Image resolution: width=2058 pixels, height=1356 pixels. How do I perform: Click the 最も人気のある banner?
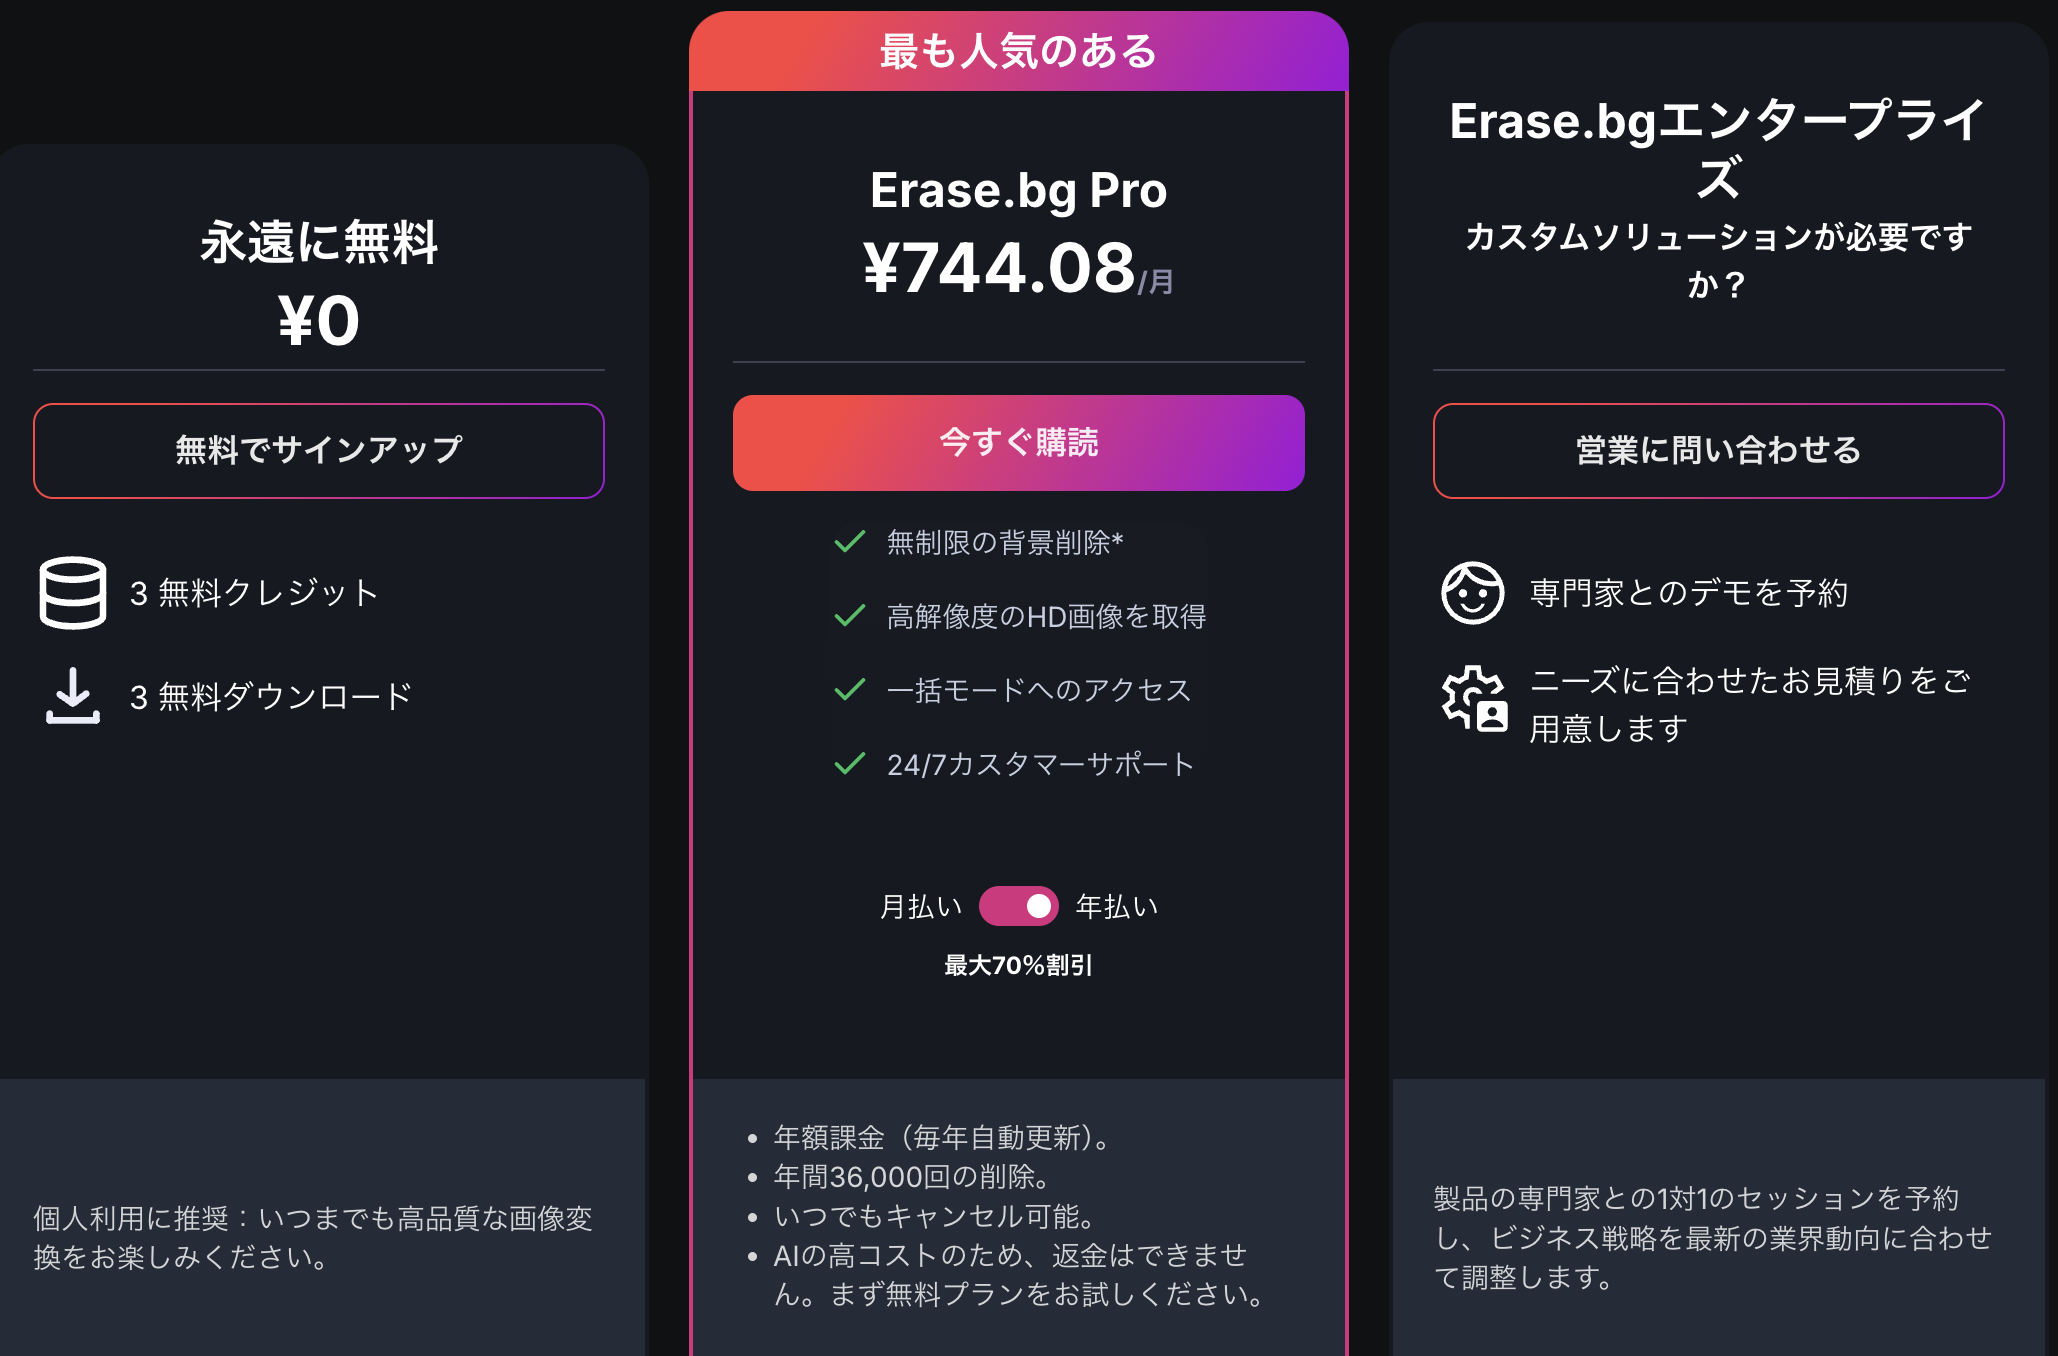(x=1019, y=51)
